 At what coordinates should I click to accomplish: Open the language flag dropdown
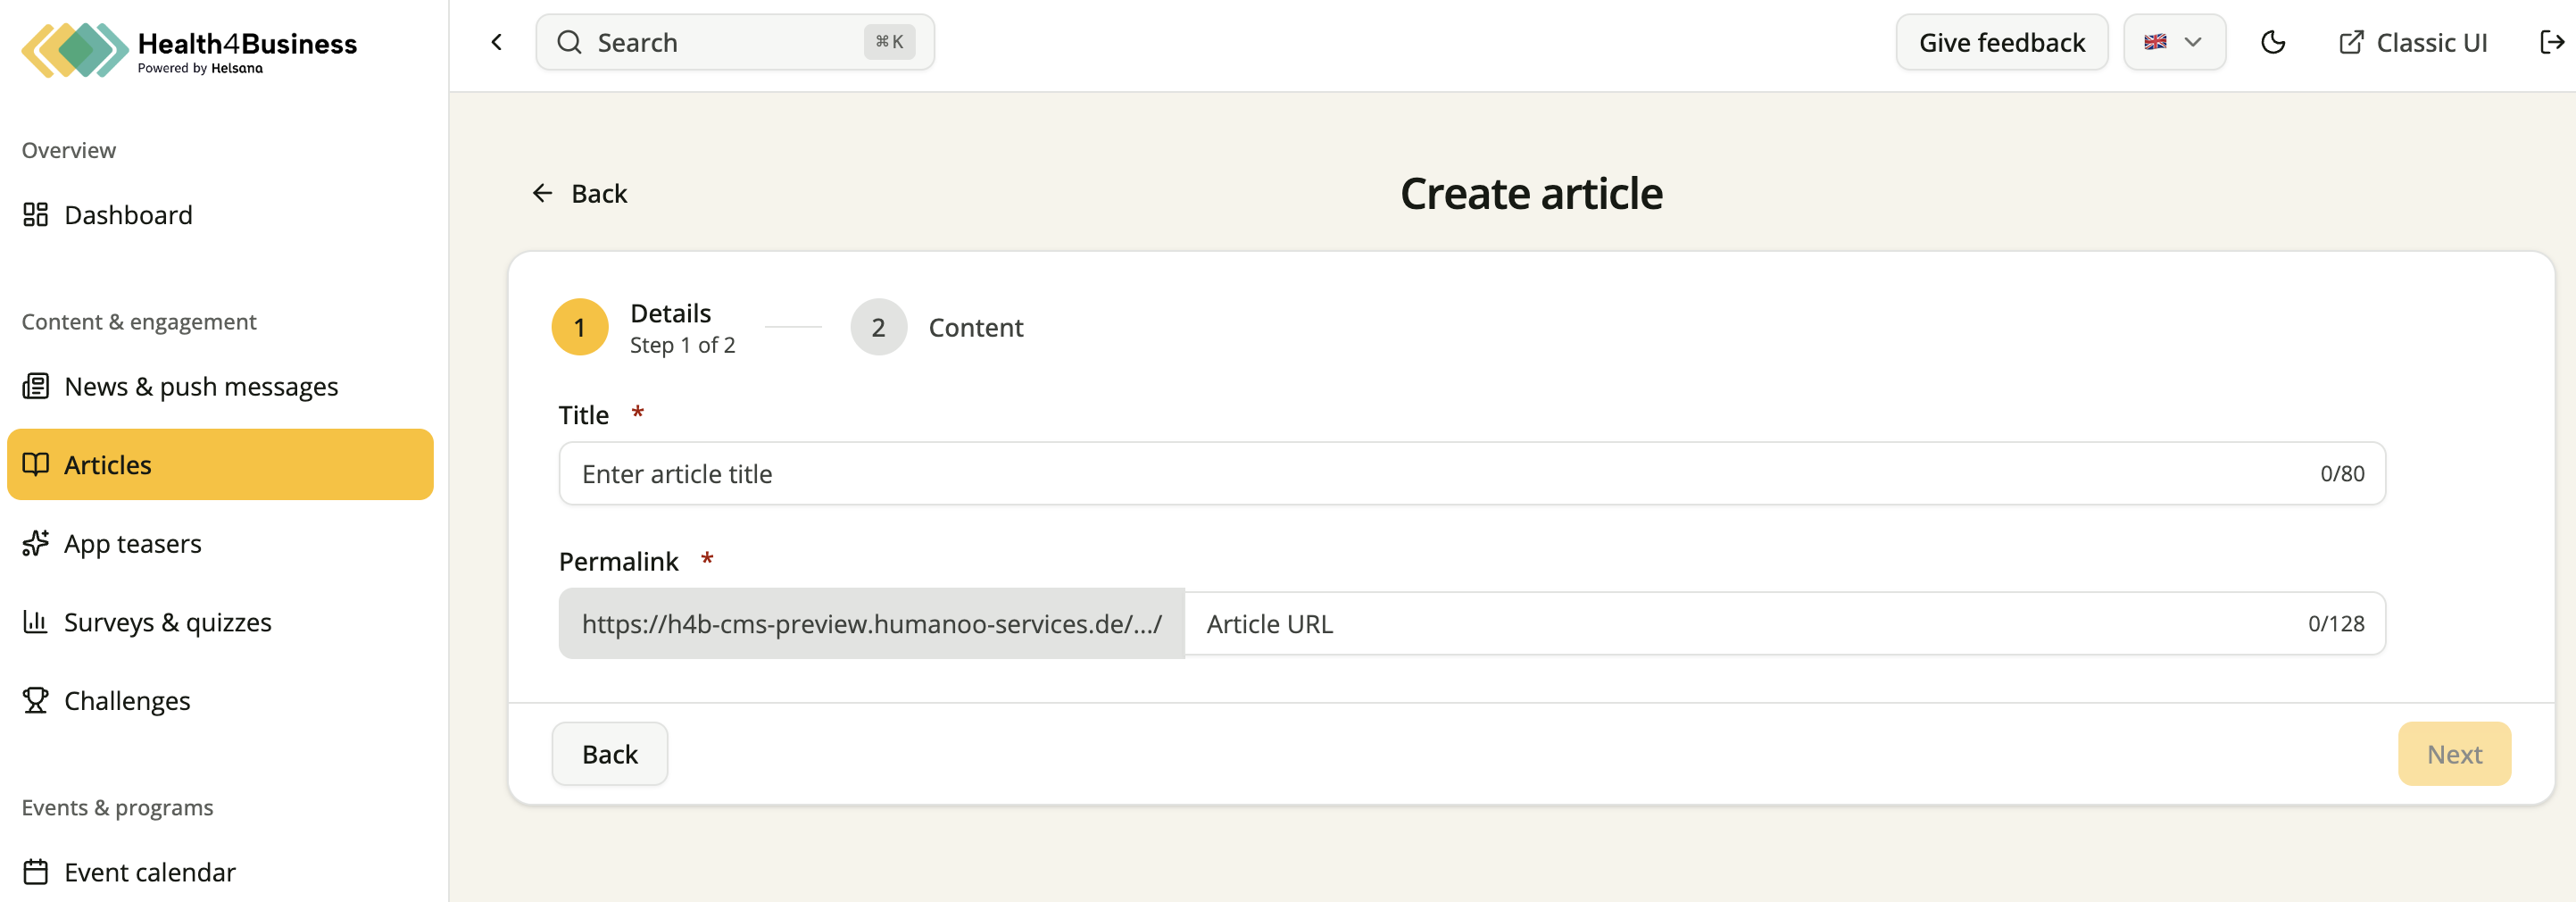[2174, 42]
